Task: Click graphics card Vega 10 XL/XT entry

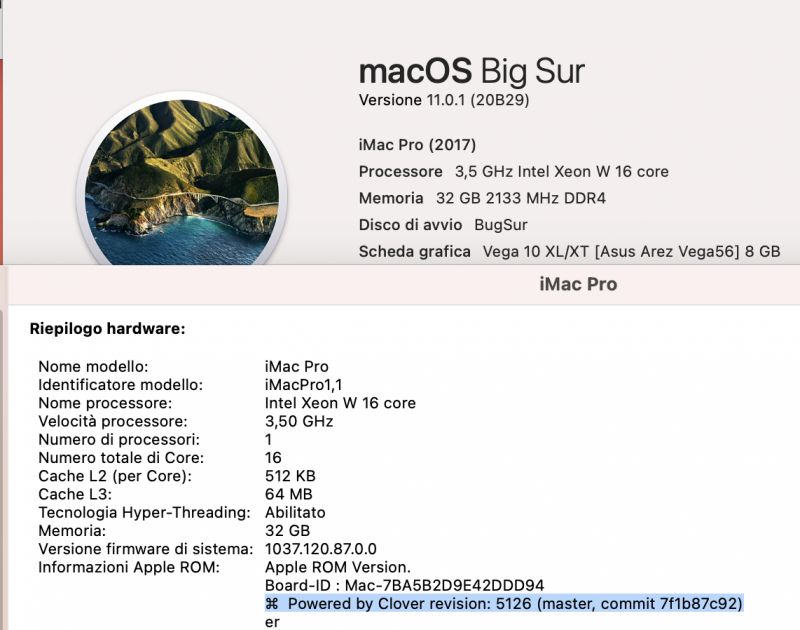Action: tap(632, 251)
